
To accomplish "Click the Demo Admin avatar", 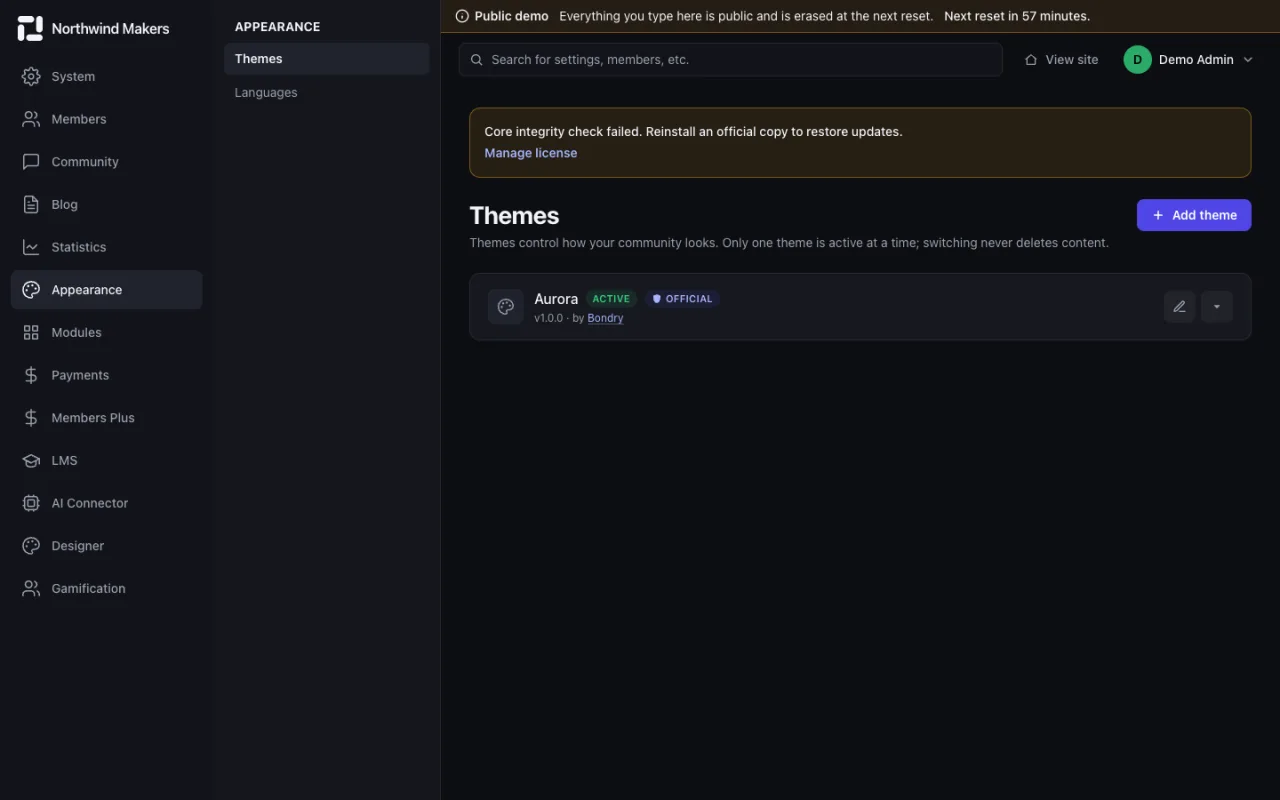I will click(1138, 60).
